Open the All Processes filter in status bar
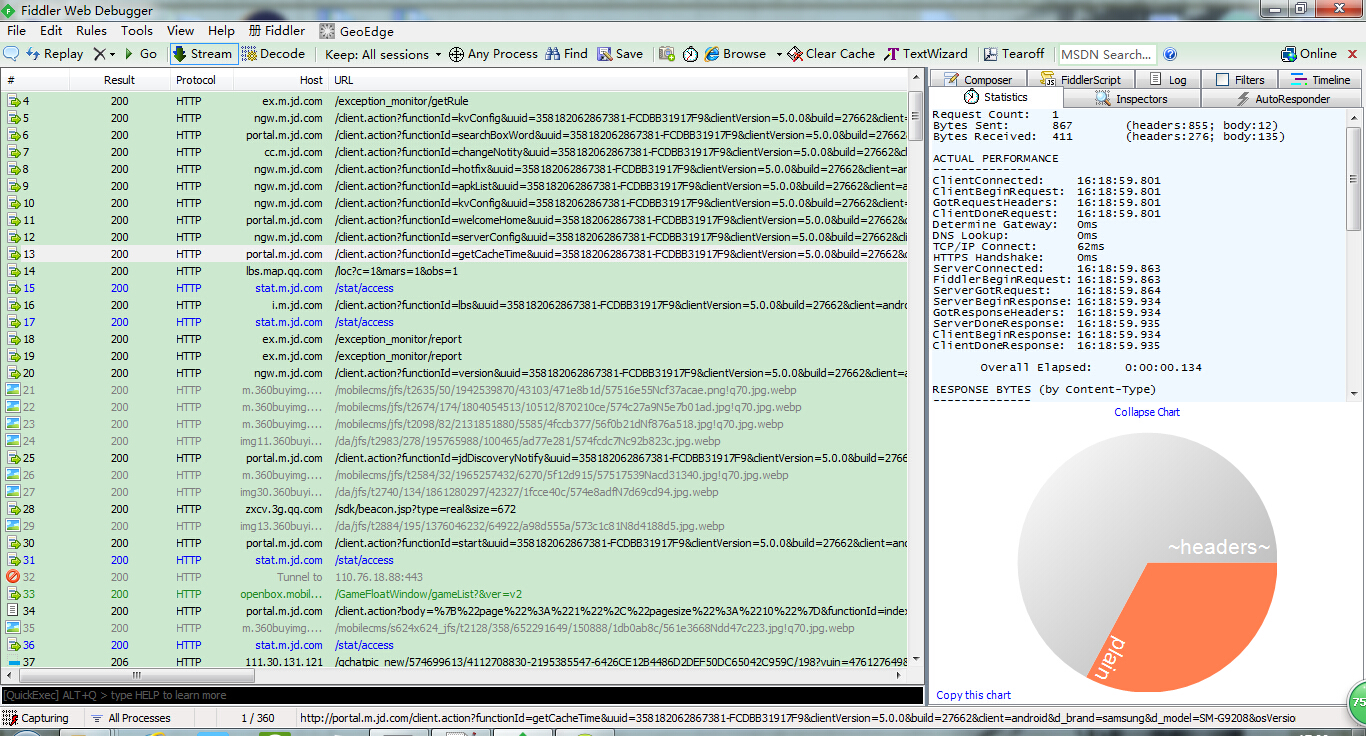Image resolution: width=1366 pixels, height=736 pixels. (130, 718)
